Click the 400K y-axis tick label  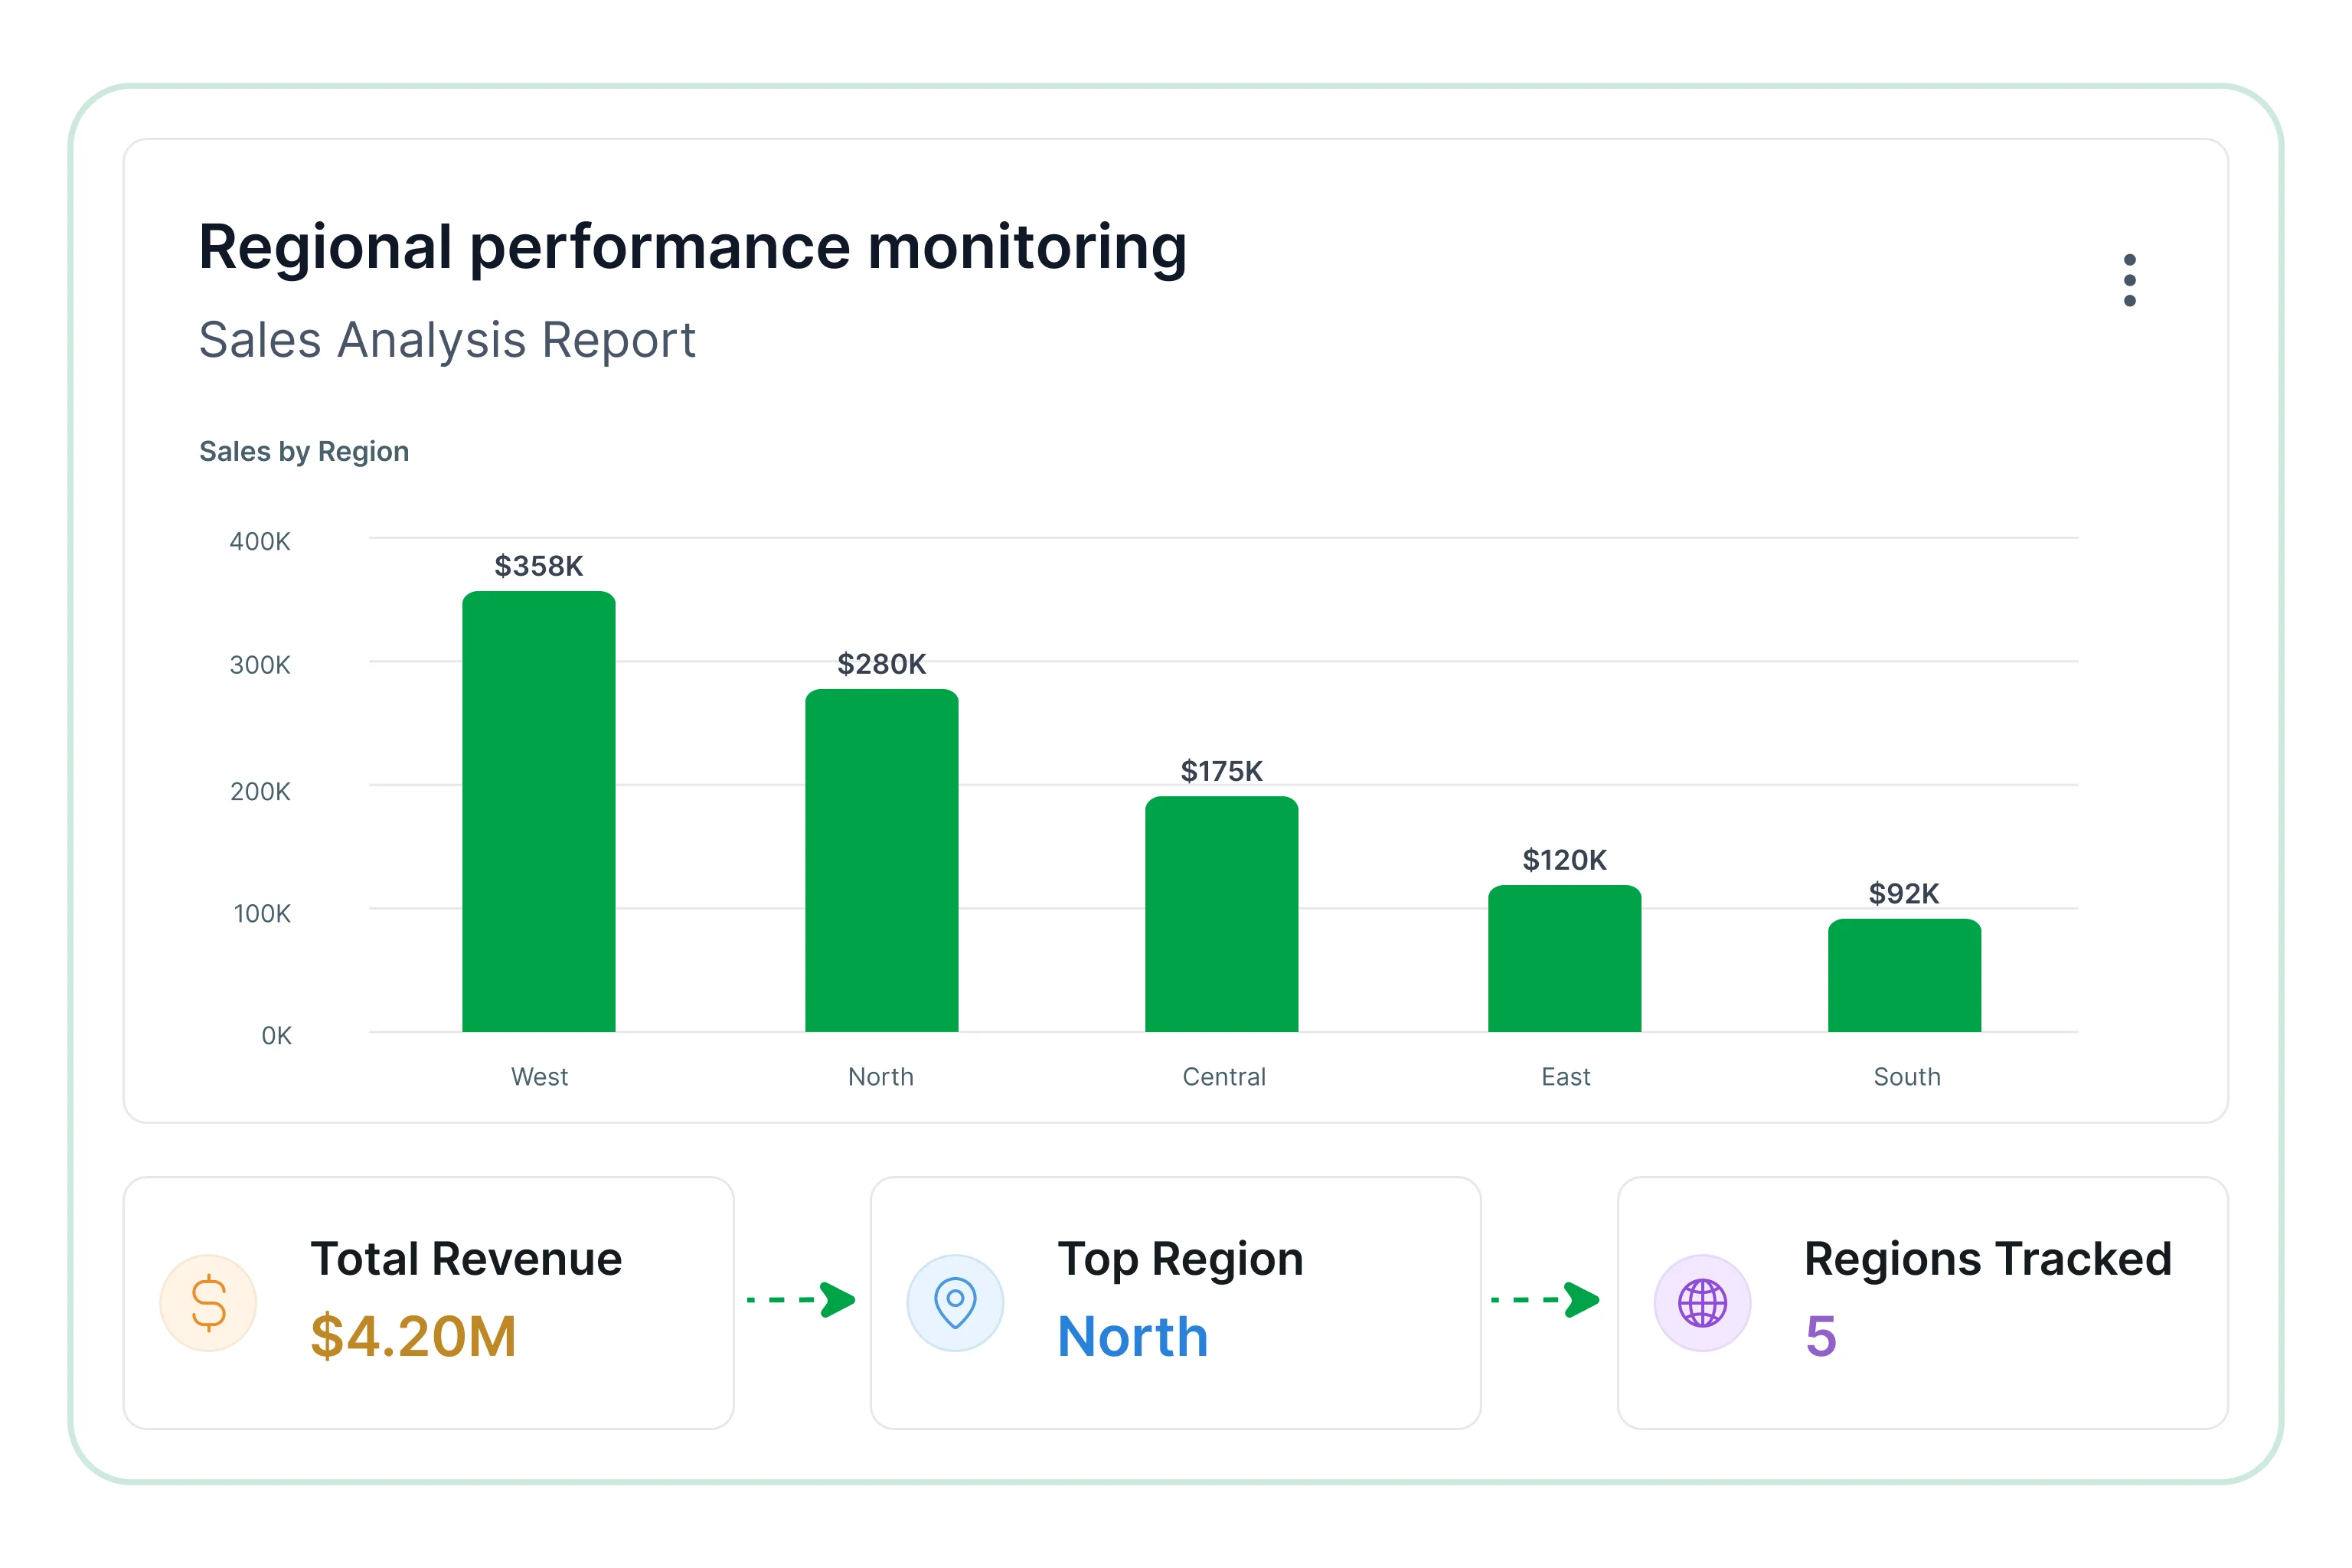click(x=260, y=542)
